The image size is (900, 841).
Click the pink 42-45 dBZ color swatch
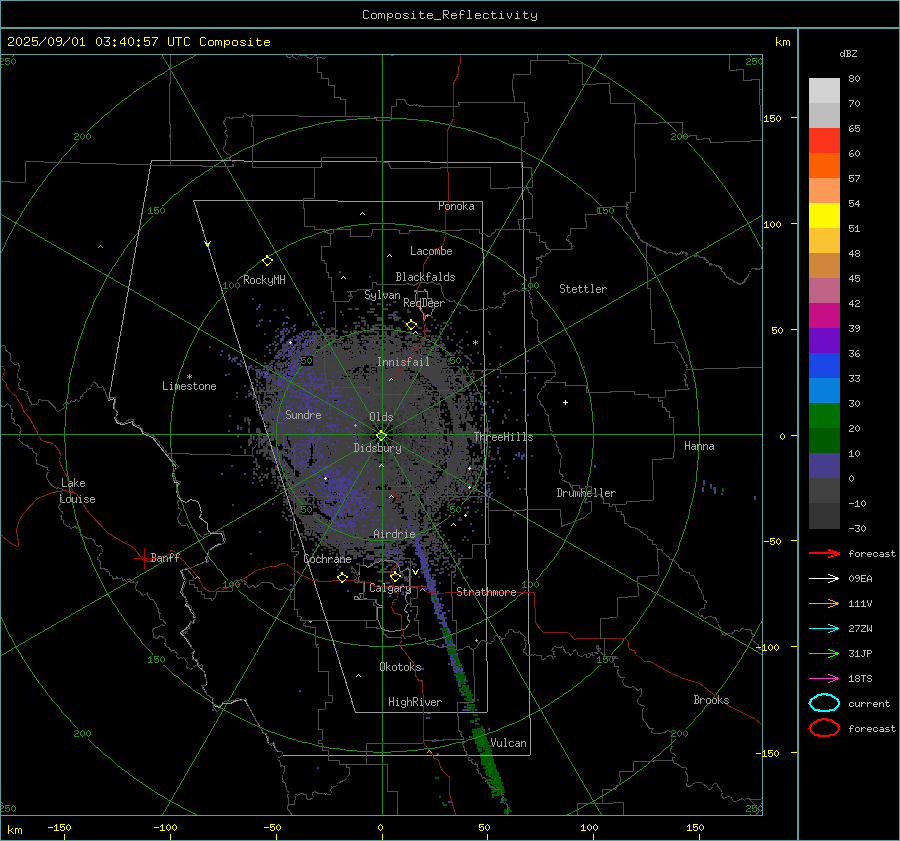824,290
